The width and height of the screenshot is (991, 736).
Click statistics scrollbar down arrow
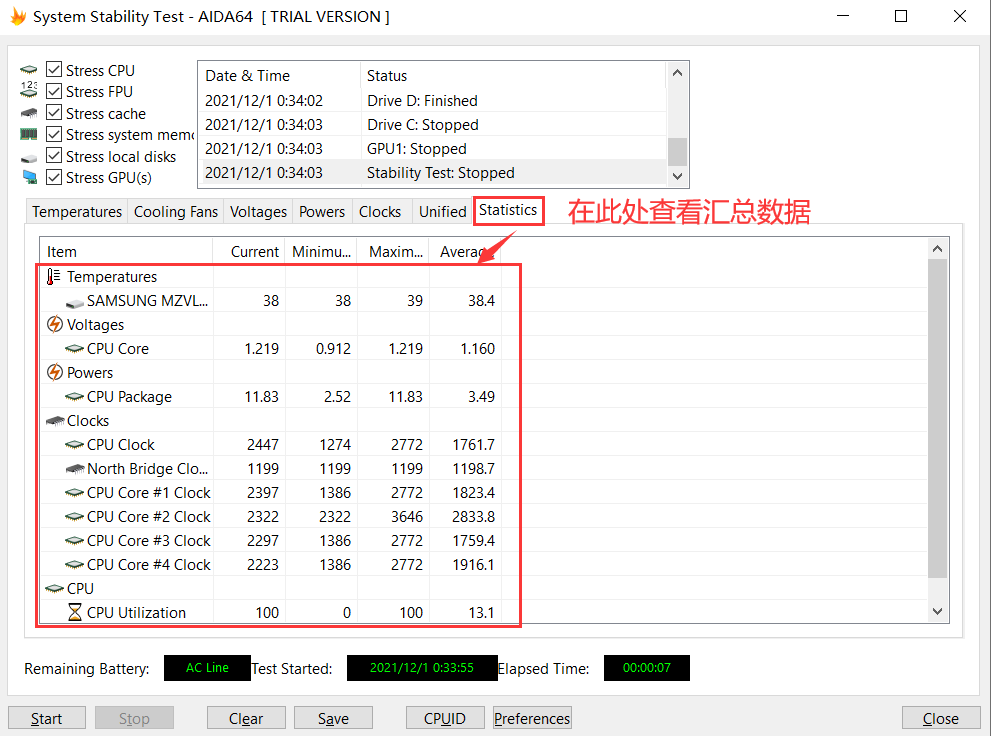937,611
